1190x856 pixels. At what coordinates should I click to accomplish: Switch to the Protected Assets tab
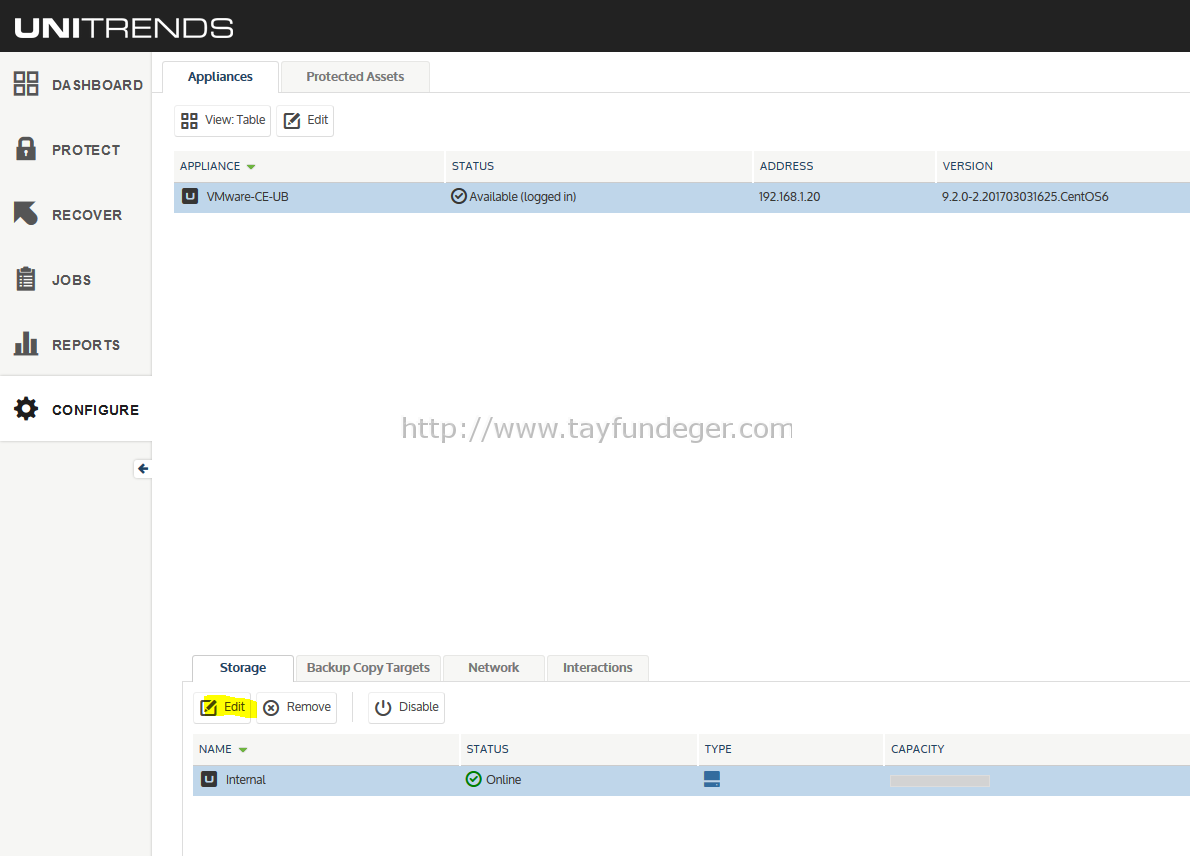[355, 77]
